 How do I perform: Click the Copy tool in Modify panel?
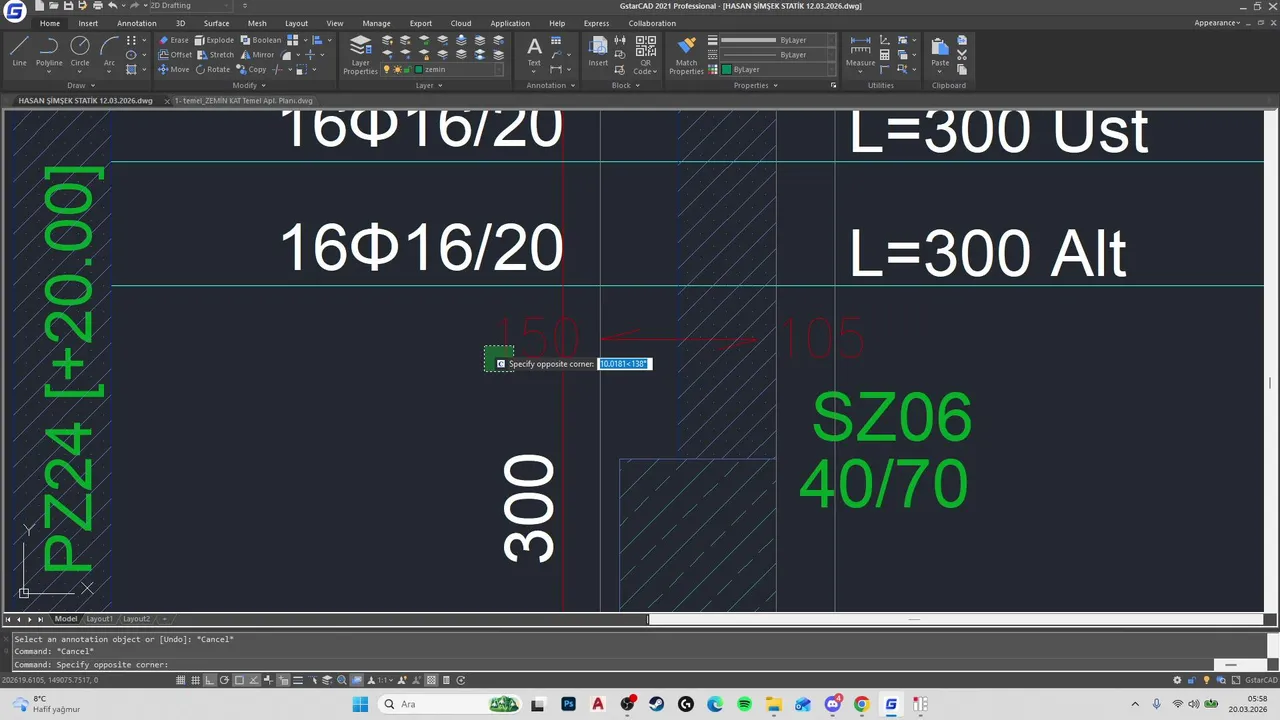[251, 70]
